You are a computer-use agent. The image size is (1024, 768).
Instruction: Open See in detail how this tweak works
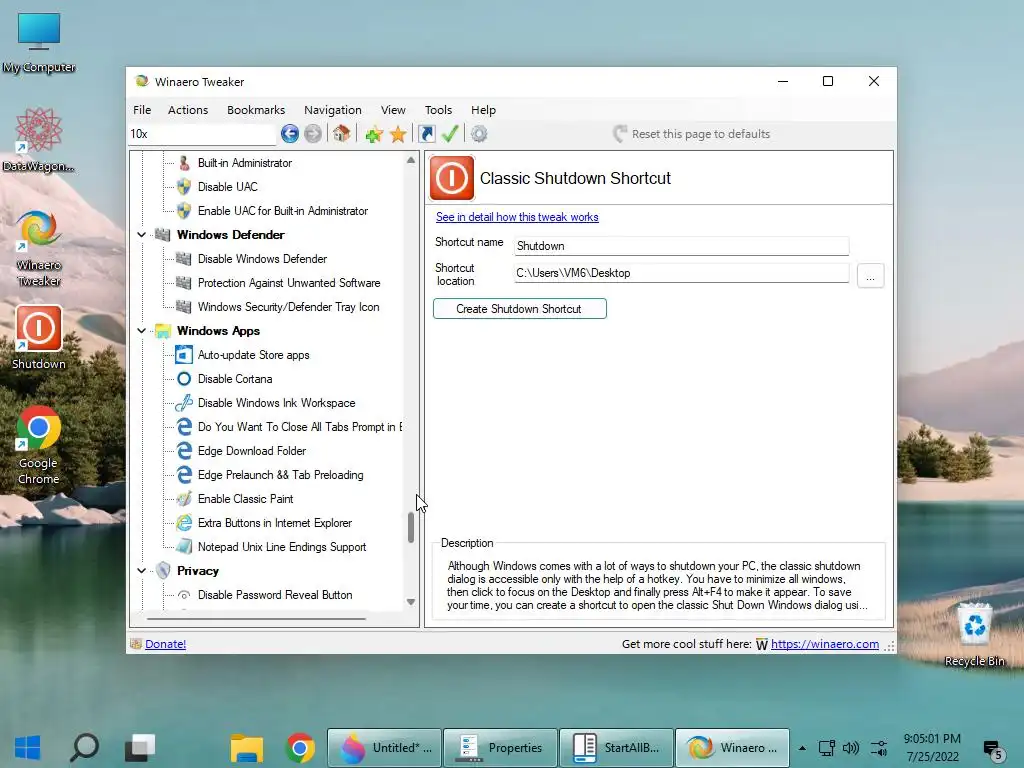517,217
